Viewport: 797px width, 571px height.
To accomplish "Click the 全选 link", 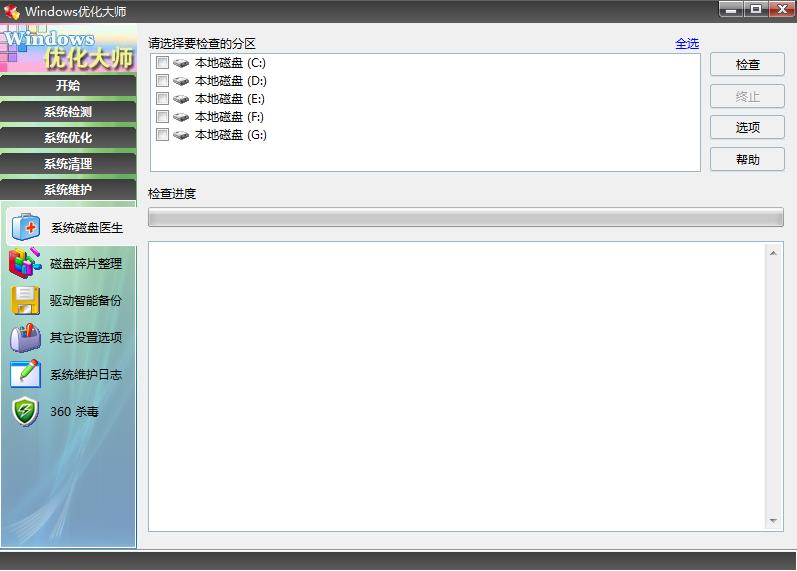I will coord(687,44).
